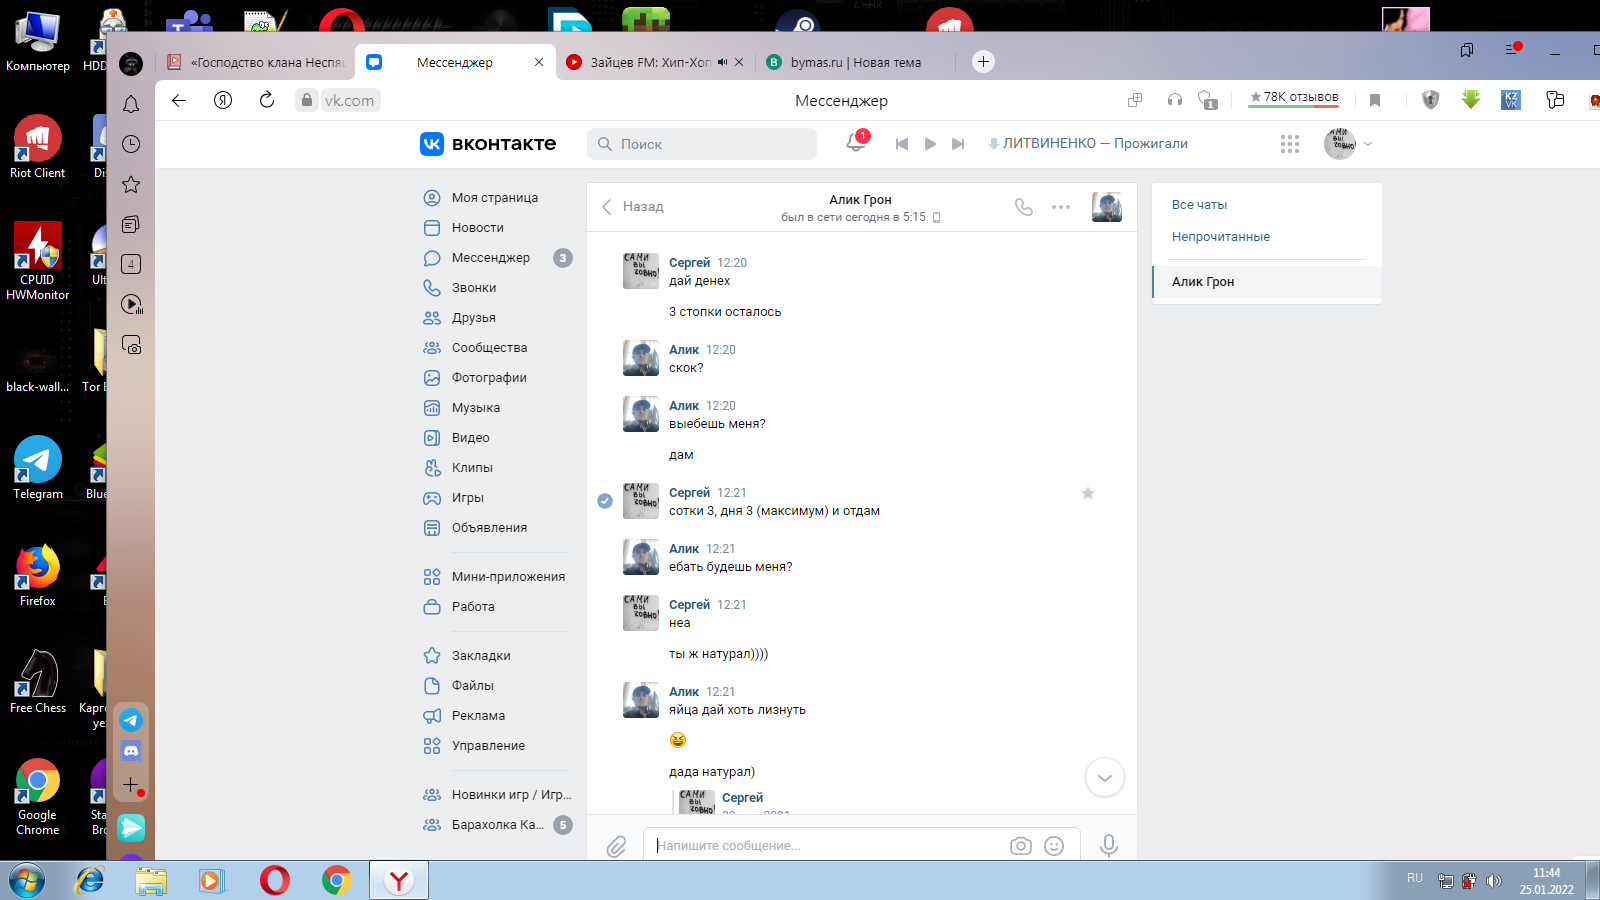Viewport: 1600px width, 900px height.
Task: Go back using Назад link
Action: tap(633, 207)
